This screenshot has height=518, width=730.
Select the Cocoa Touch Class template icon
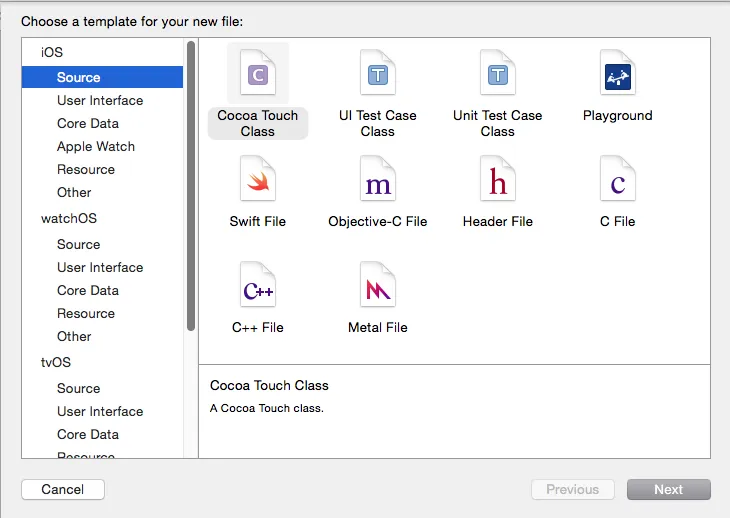(x=258, y=73)
